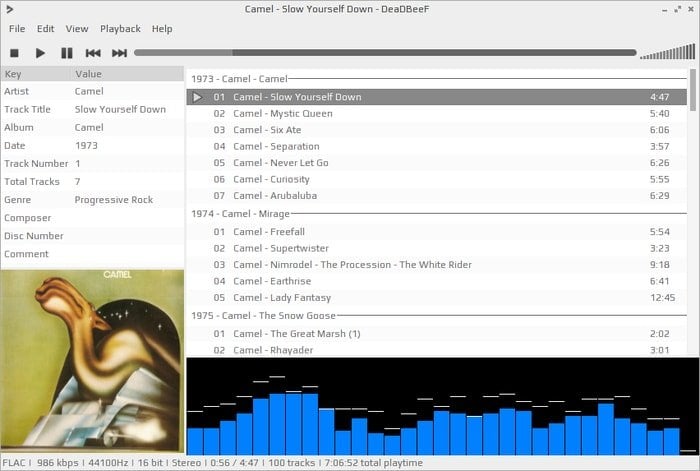Stop playback with the stop button
Image resolution: width=700 pixels, height=471 pixels.
pyautogui.click(x=14, y=53)
